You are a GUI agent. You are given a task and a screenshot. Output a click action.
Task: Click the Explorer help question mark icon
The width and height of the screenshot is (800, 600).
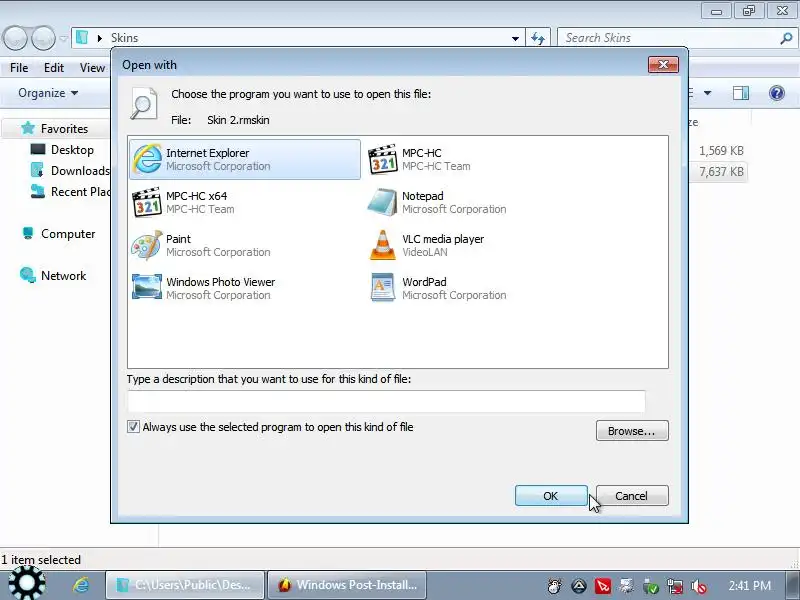777,93
